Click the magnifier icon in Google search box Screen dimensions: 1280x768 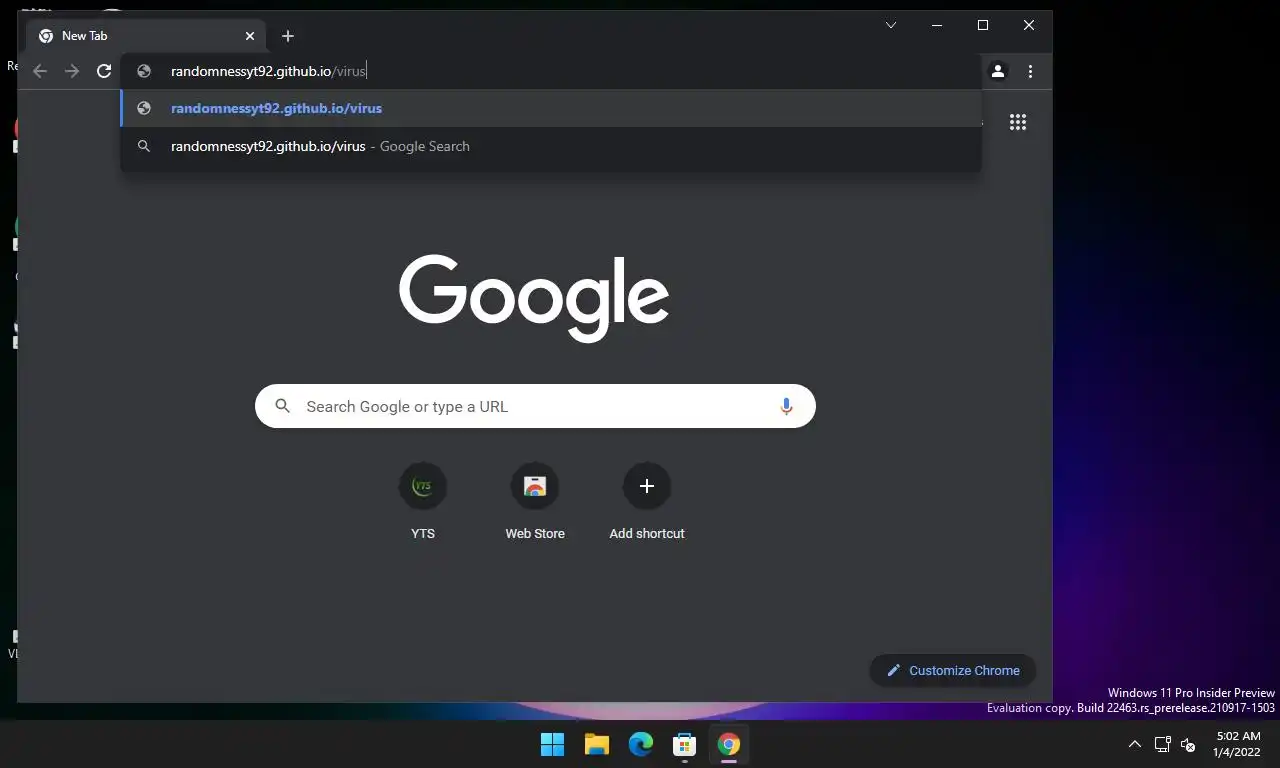pyautogui.click(x=283, y=406)
